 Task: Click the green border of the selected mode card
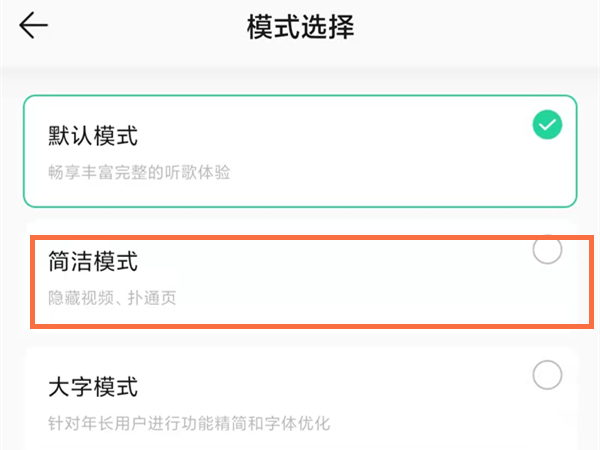[x=300, y=96]
